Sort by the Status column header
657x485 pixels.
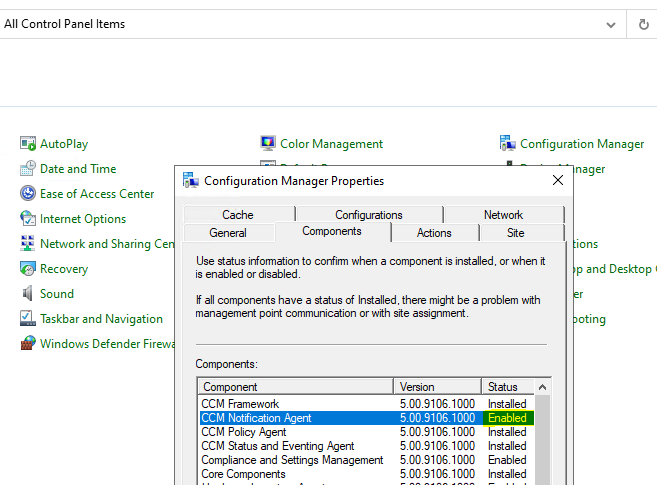pos(508,387)
